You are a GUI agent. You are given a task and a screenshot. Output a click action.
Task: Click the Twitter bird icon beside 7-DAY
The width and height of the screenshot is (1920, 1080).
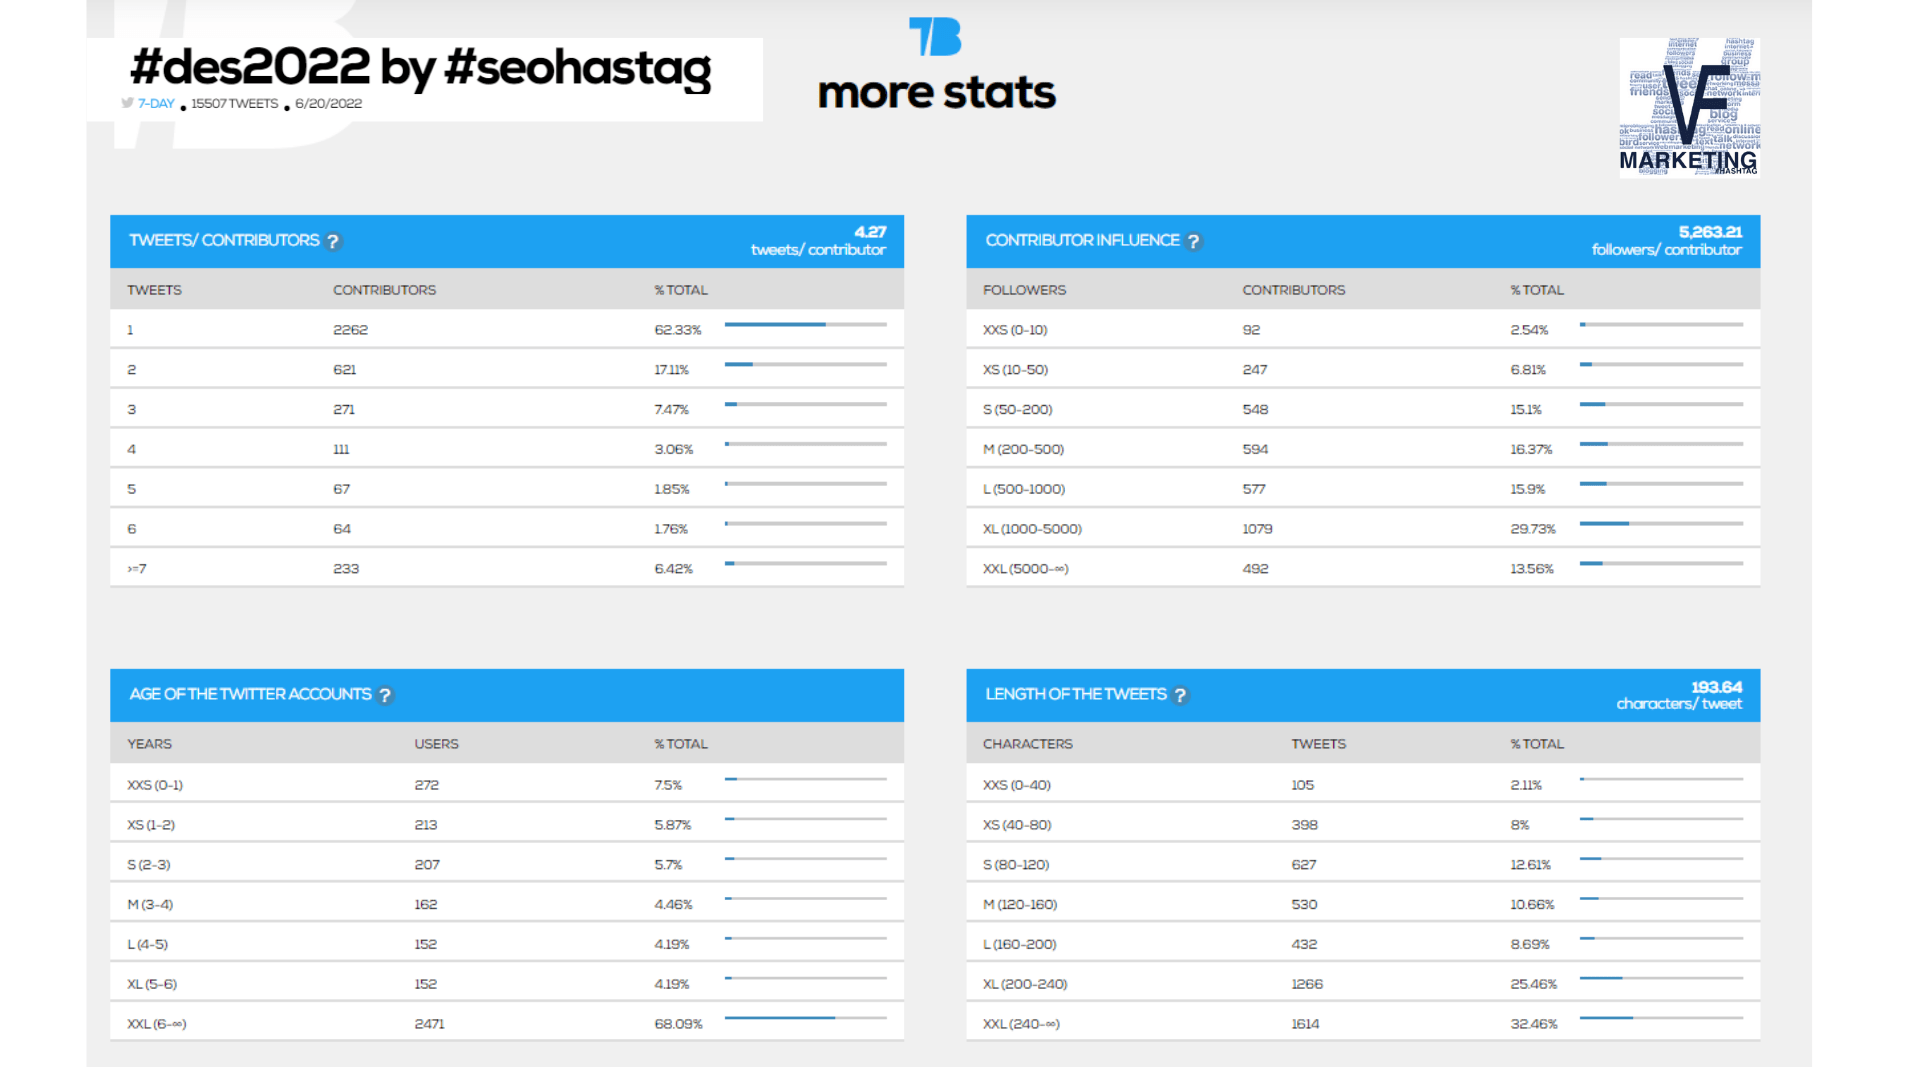coord(127,103)
